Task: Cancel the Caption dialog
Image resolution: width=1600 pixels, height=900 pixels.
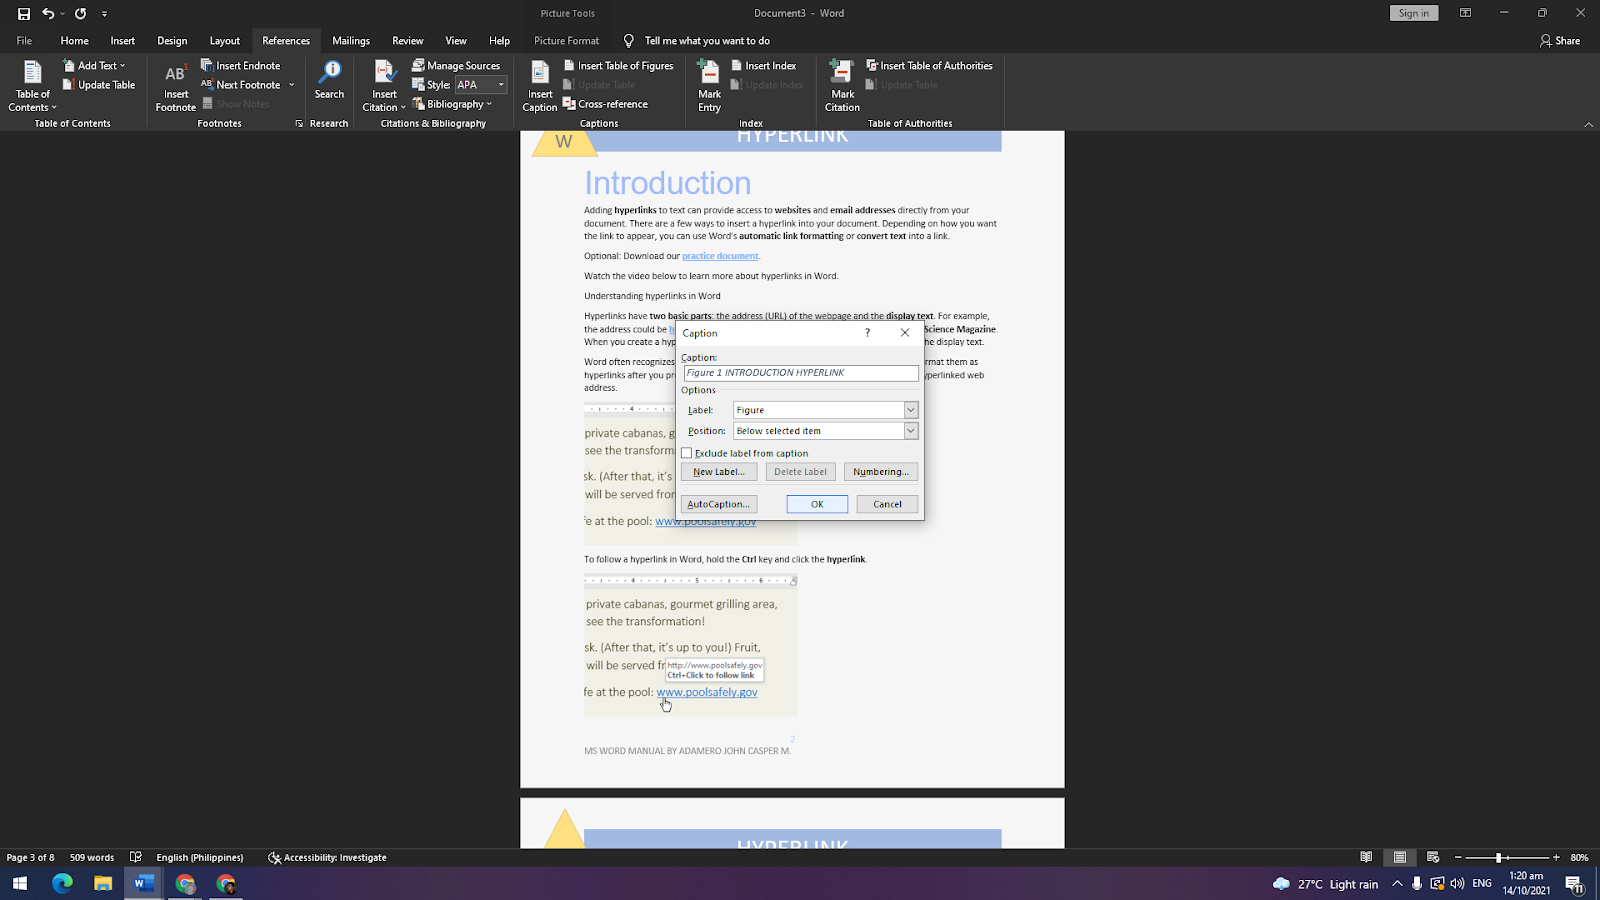Action: (x=887, y=504)
